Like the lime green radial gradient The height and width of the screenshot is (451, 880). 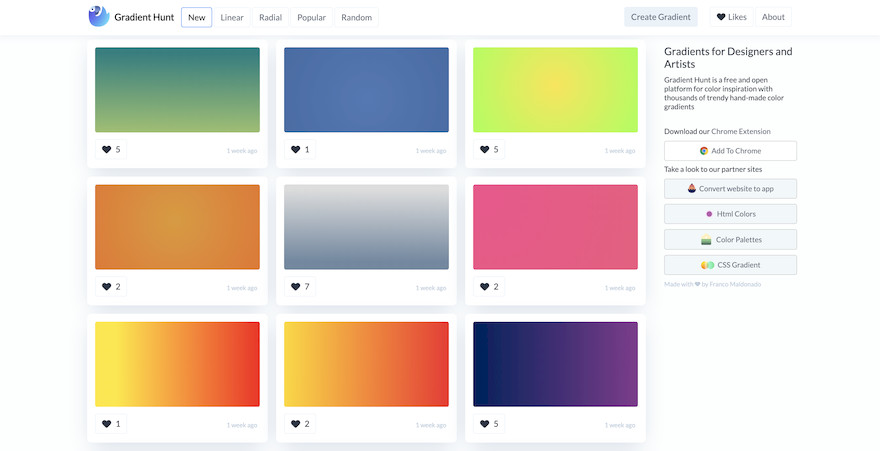pyautogui.click(x=485, y=150)
